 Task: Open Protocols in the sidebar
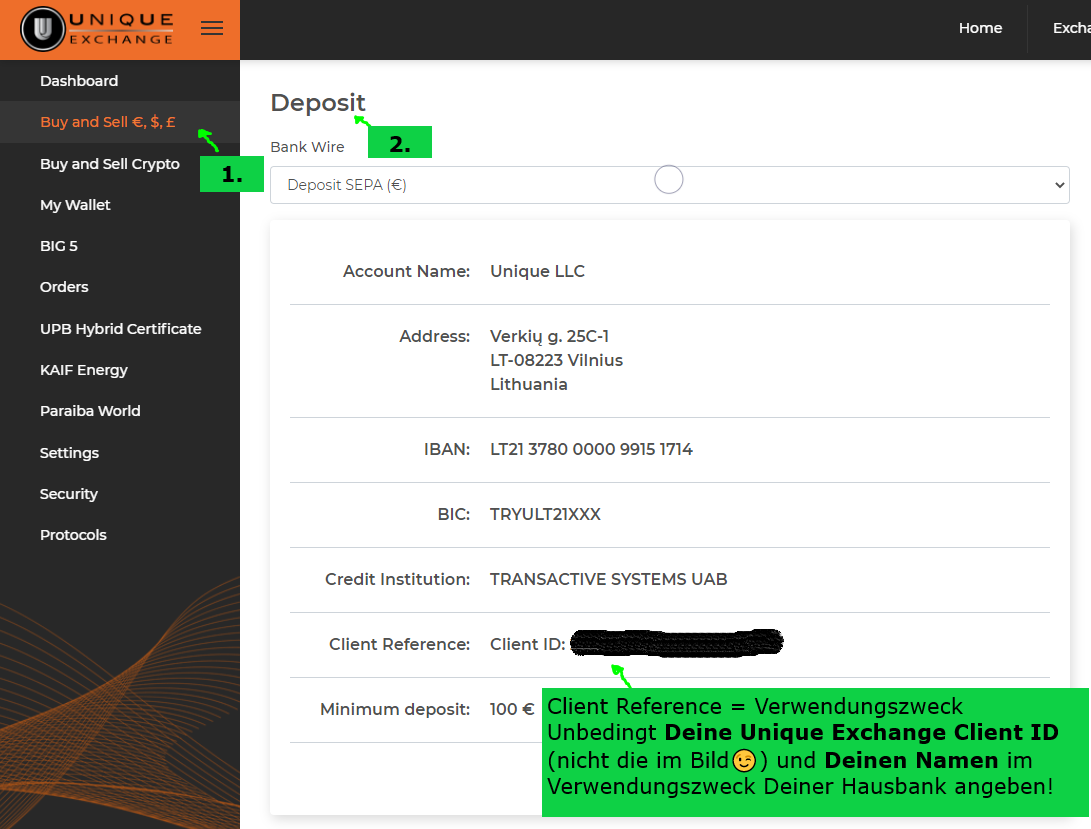[73, 535]
